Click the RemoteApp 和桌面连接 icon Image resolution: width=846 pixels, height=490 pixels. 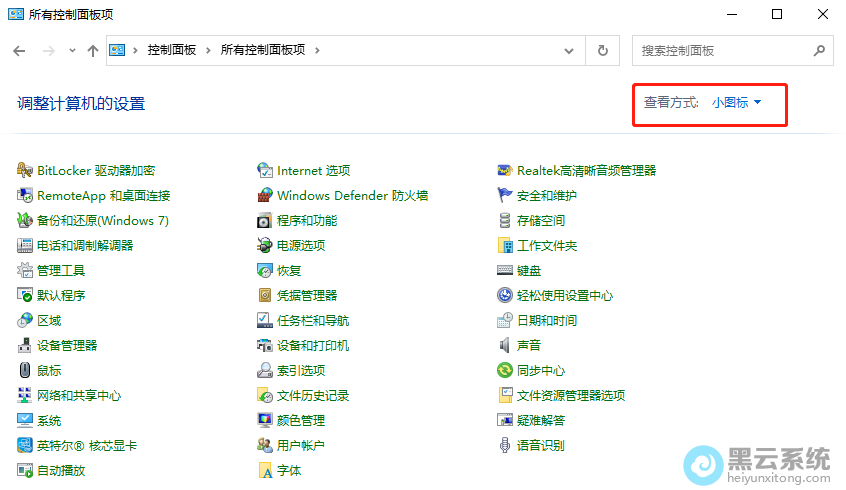24,195
